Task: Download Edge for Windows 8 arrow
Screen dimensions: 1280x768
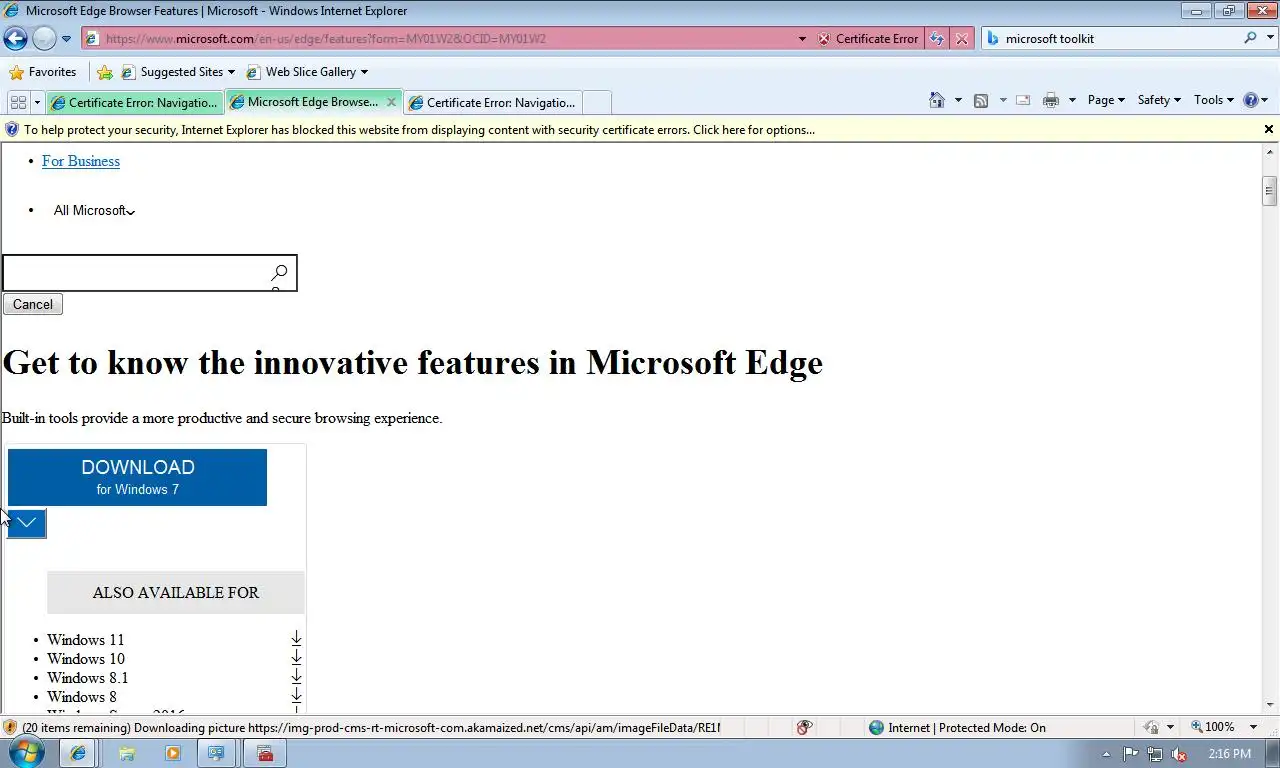Action: [x=297, y=695]
